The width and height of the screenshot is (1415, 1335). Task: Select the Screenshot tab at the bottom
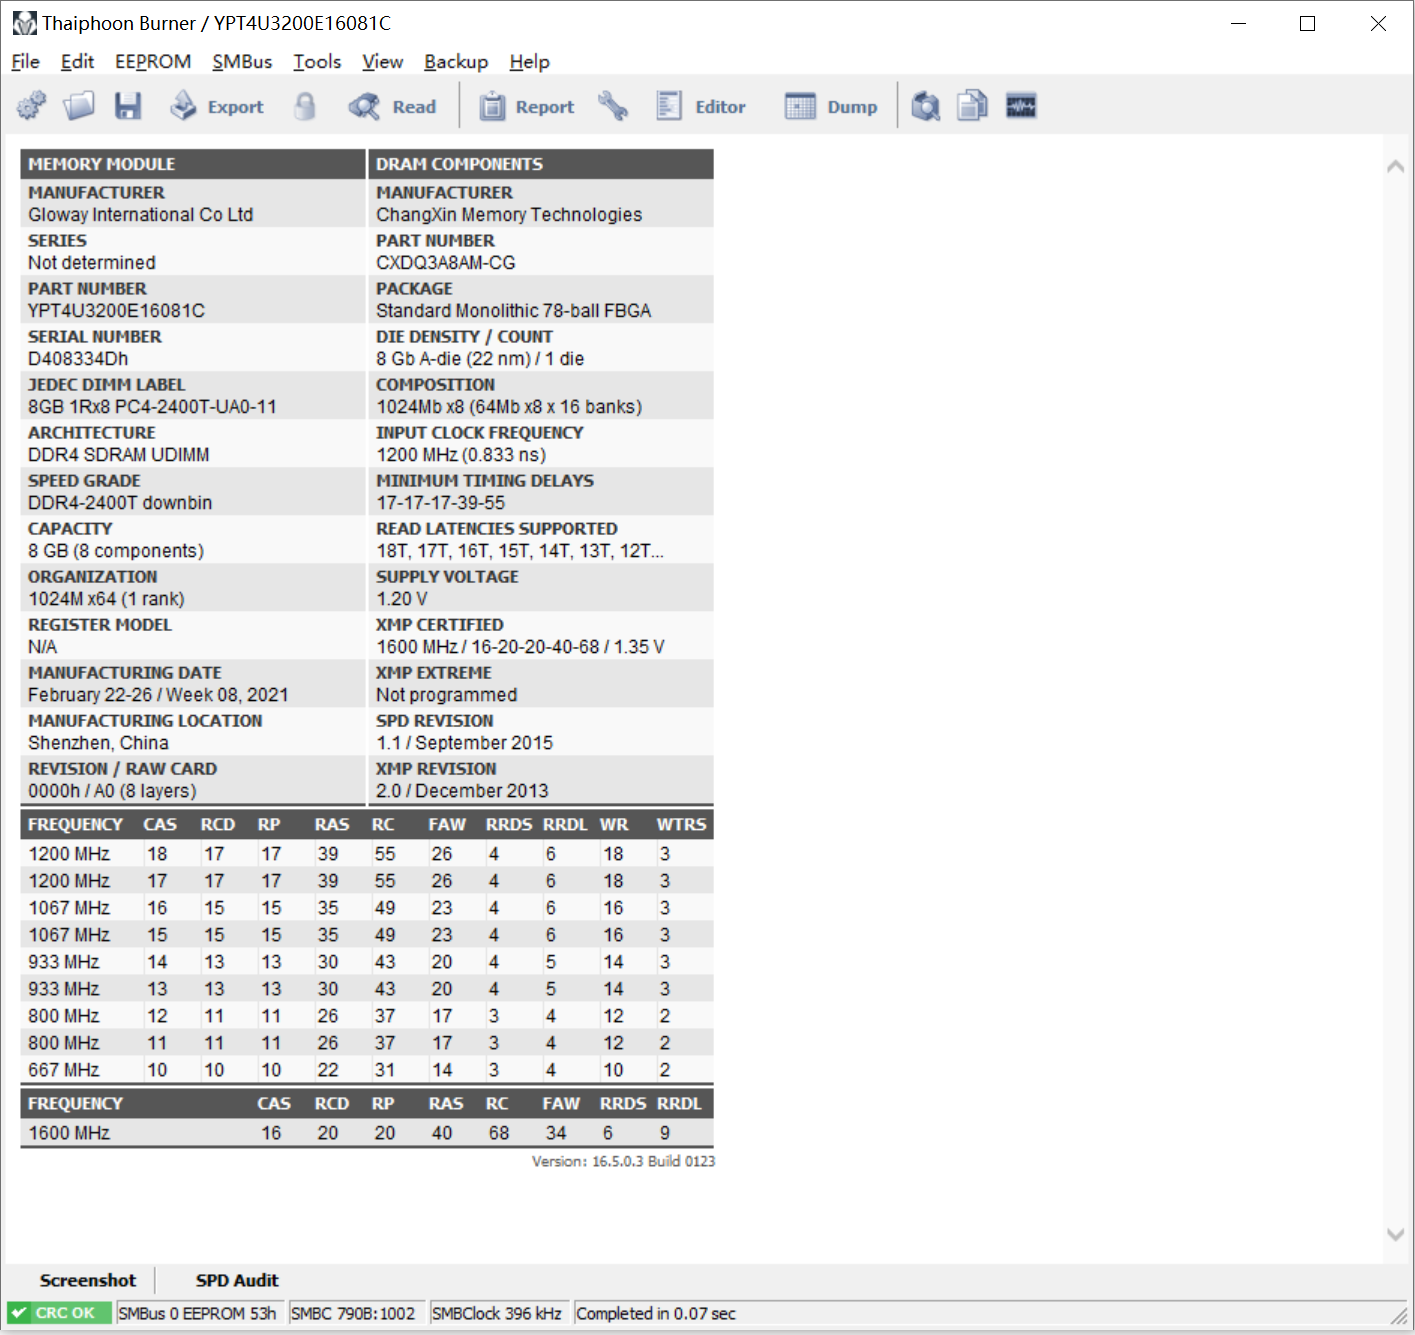pos(88,1280)
